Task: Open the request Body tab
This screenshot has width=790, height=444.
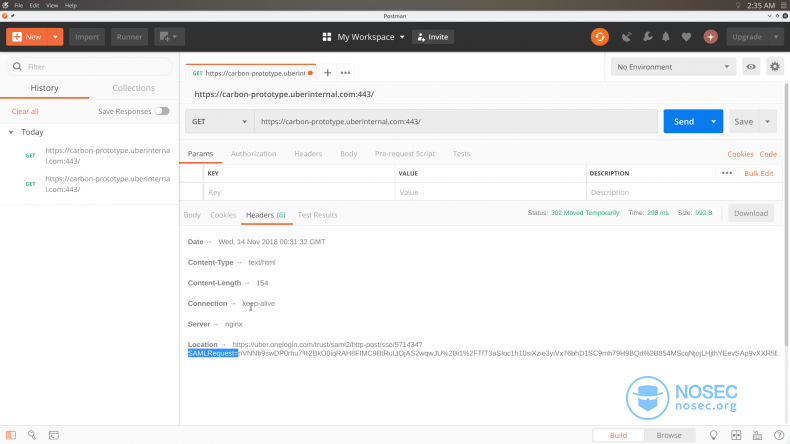Action: pos(348,154)
